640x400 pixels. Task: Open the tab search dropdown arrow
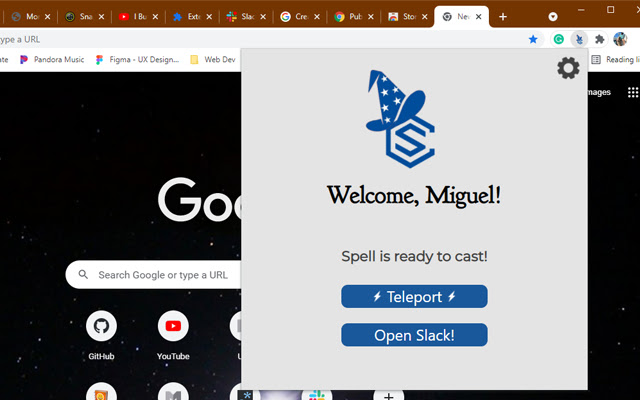click(553, 17)
